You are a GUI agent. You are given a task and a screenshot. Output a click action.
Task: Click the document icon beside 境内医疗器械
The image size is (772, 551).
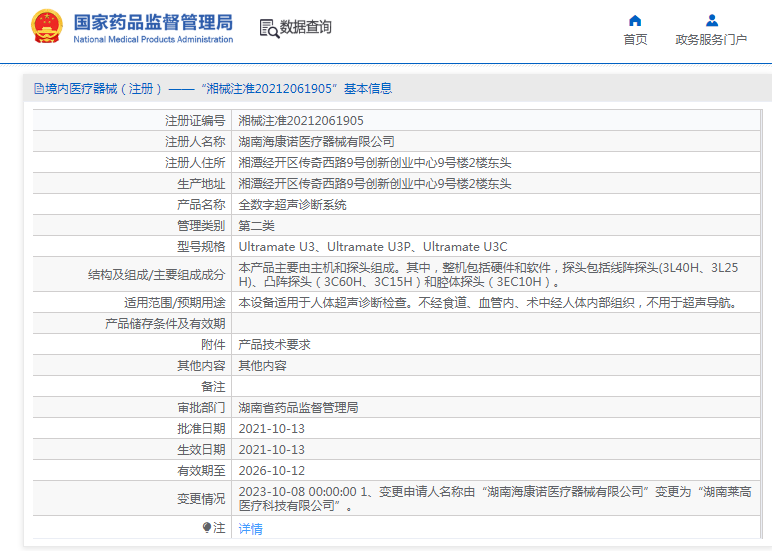(38, 89)
